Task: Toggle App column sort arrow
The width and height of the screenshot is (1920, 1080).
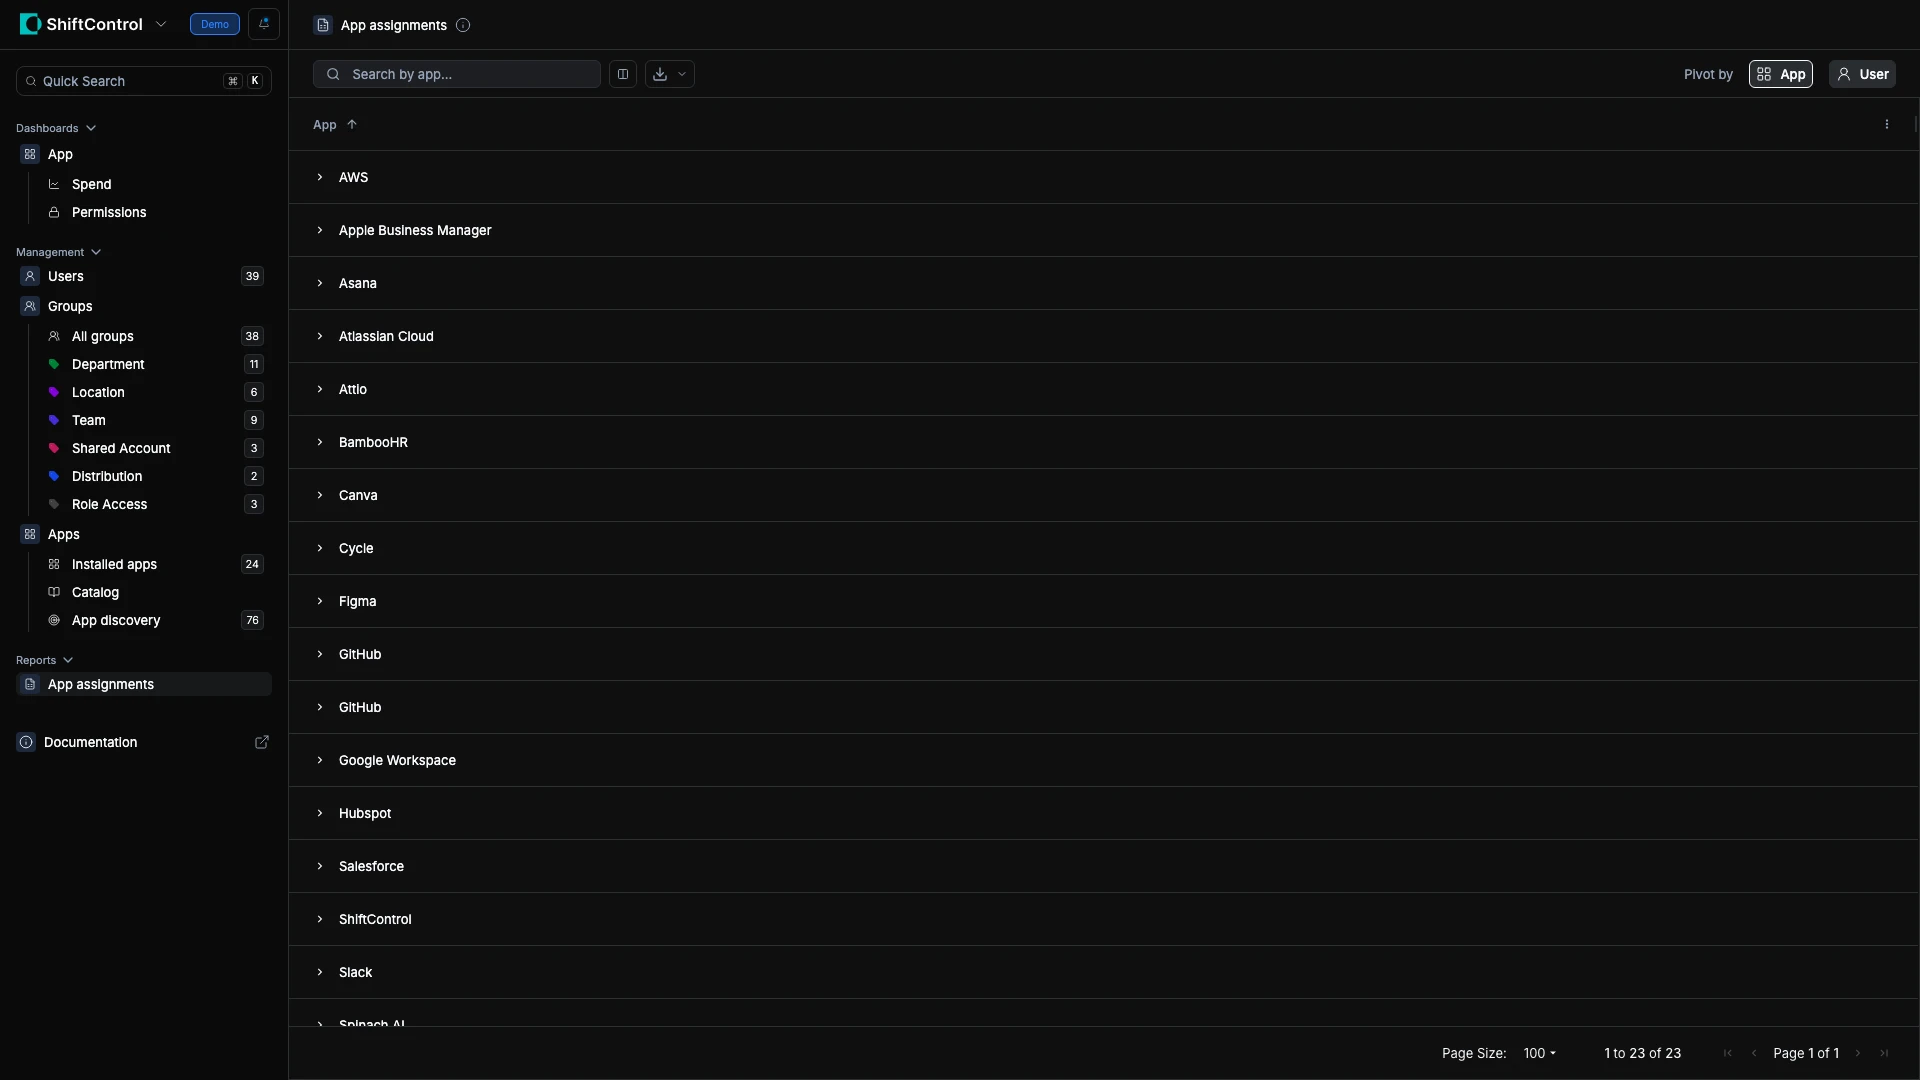Action: pos(352,125)
